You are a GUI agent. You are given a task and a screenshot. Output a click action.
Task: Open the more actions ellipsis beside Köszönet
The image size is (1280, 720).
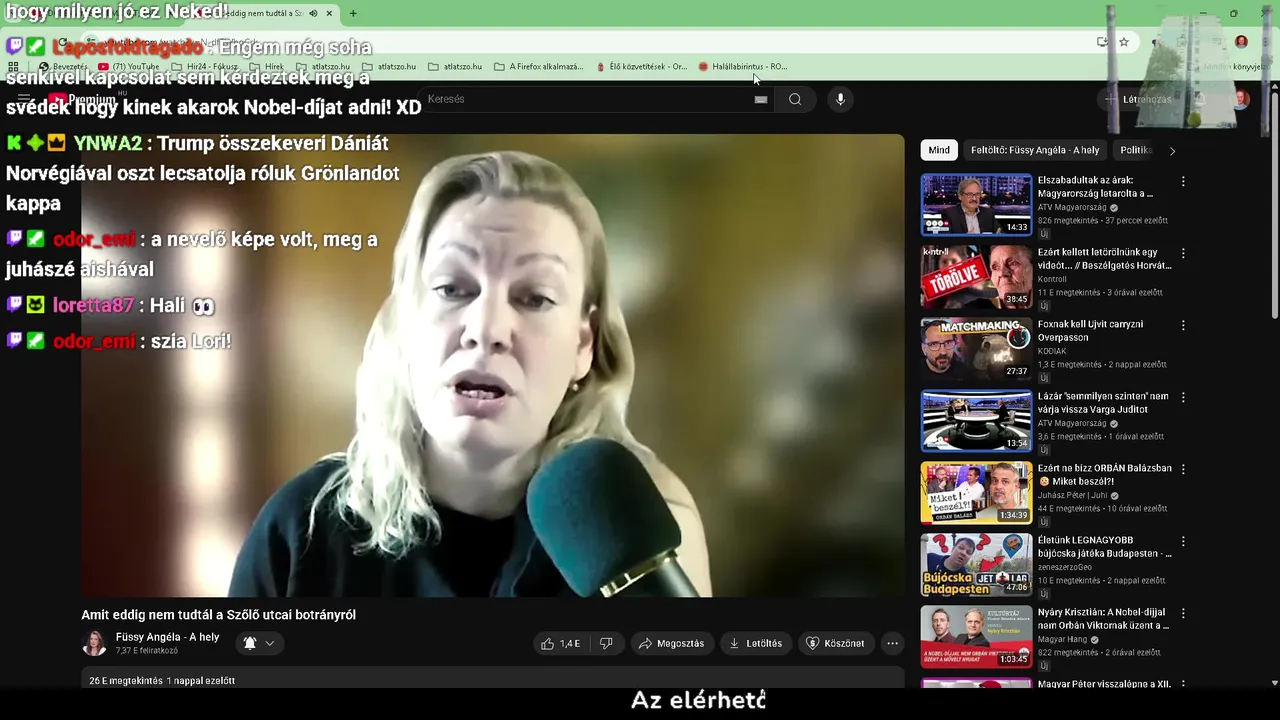[892, 643]
